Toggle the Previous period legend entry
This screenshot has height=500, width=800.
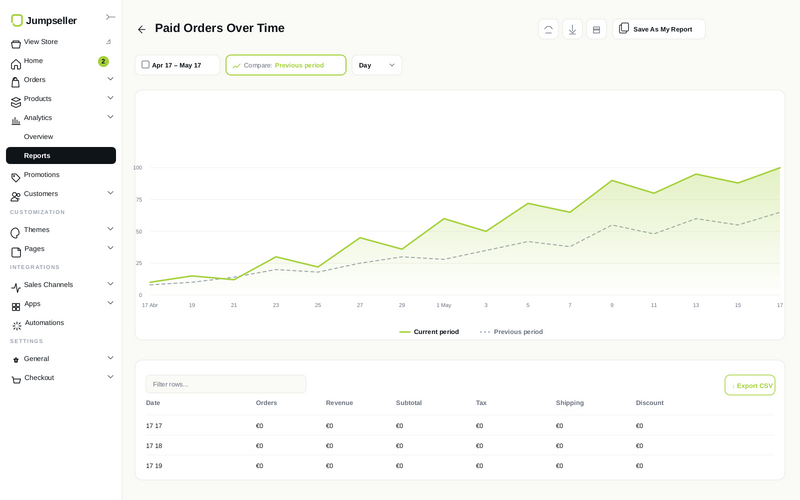[511, 332]
